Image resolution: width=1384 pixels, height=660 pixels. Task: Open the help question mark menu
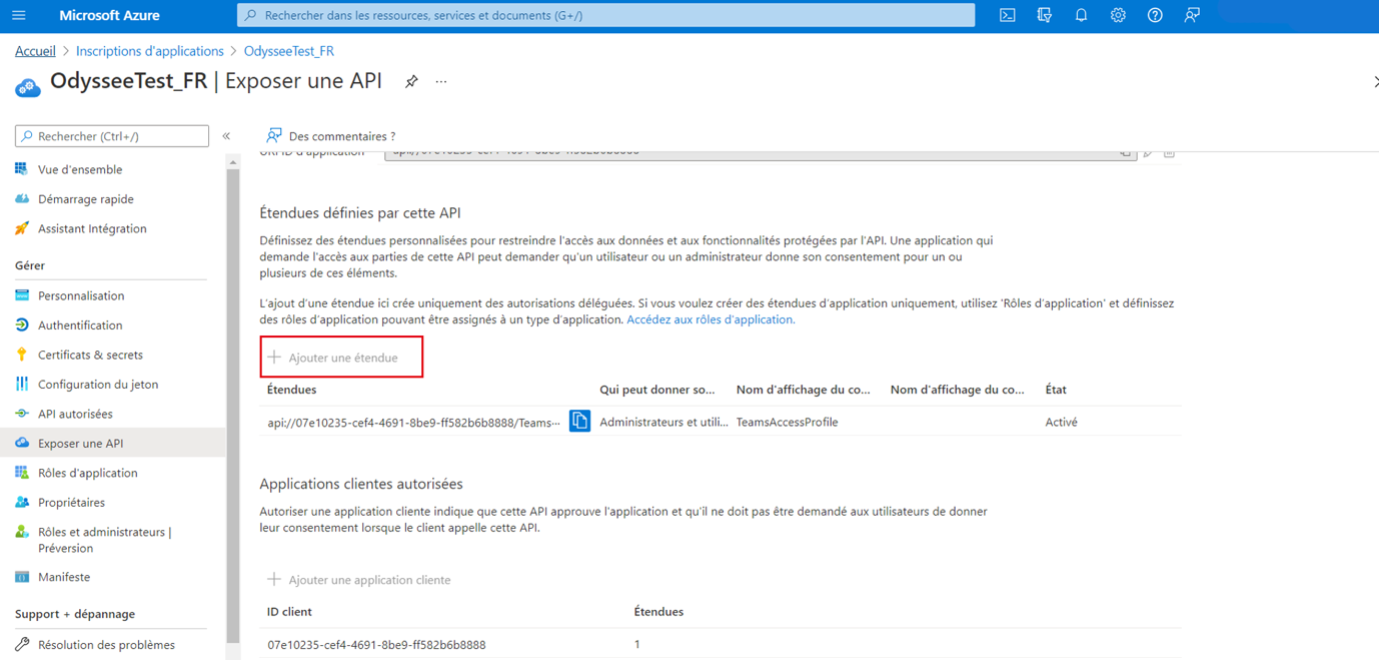1155,15
